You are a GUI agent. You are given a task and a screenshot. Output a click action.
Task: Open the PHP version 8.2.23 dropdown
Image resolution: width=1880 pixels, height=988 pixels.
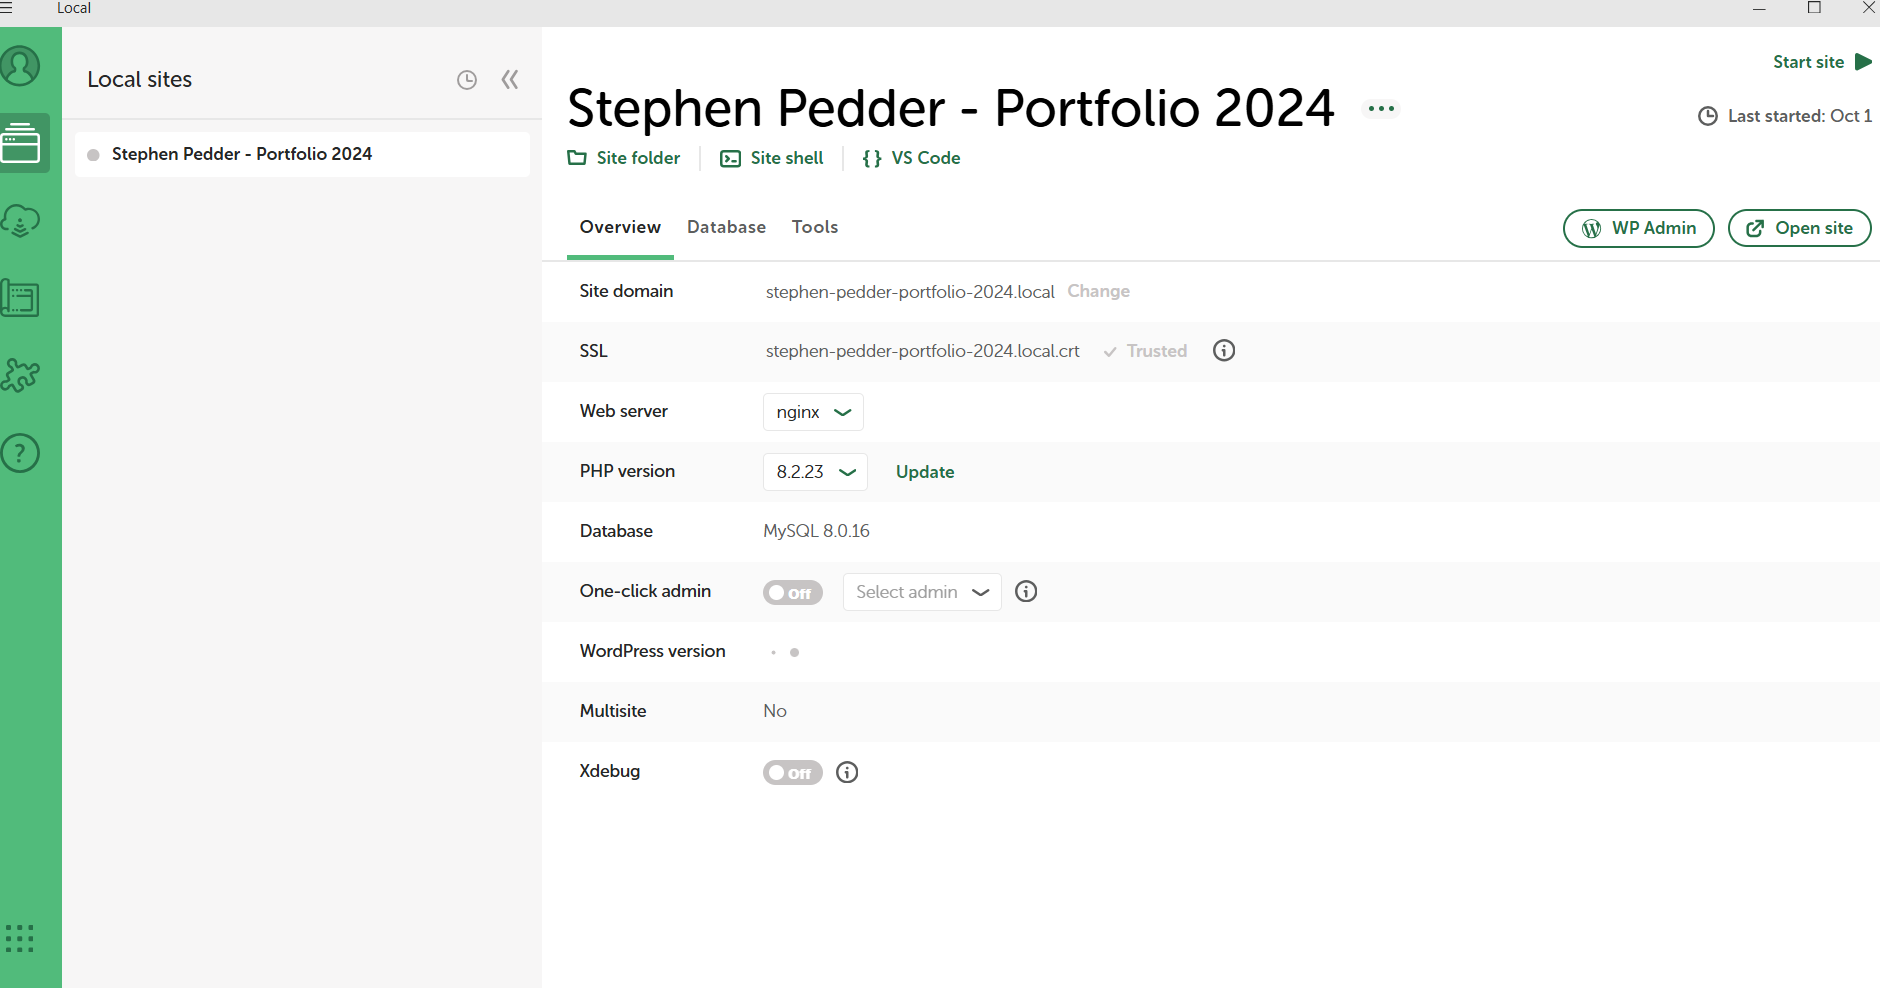(815, 472)
